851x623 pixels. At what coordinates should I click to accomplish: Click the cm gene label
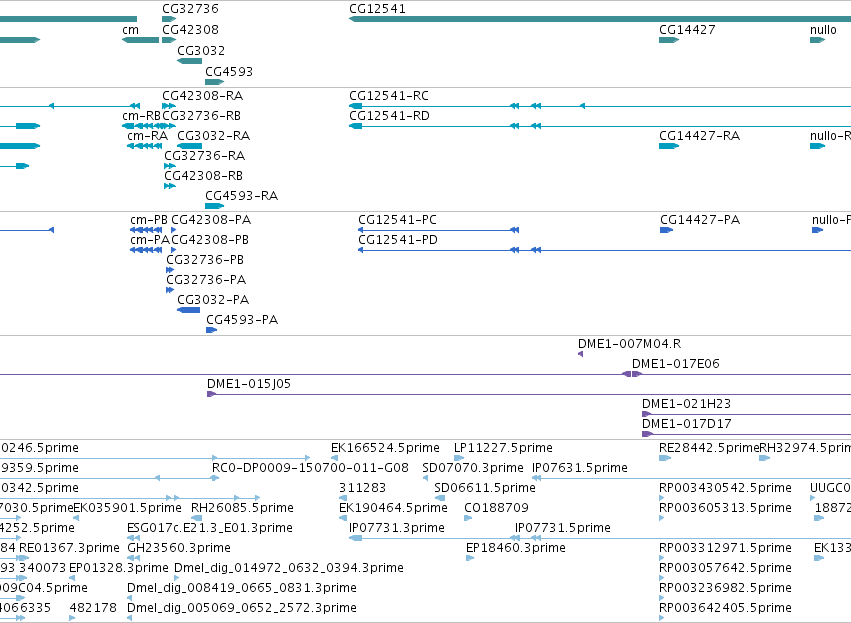pyautogui.click(x=130, y=30)
